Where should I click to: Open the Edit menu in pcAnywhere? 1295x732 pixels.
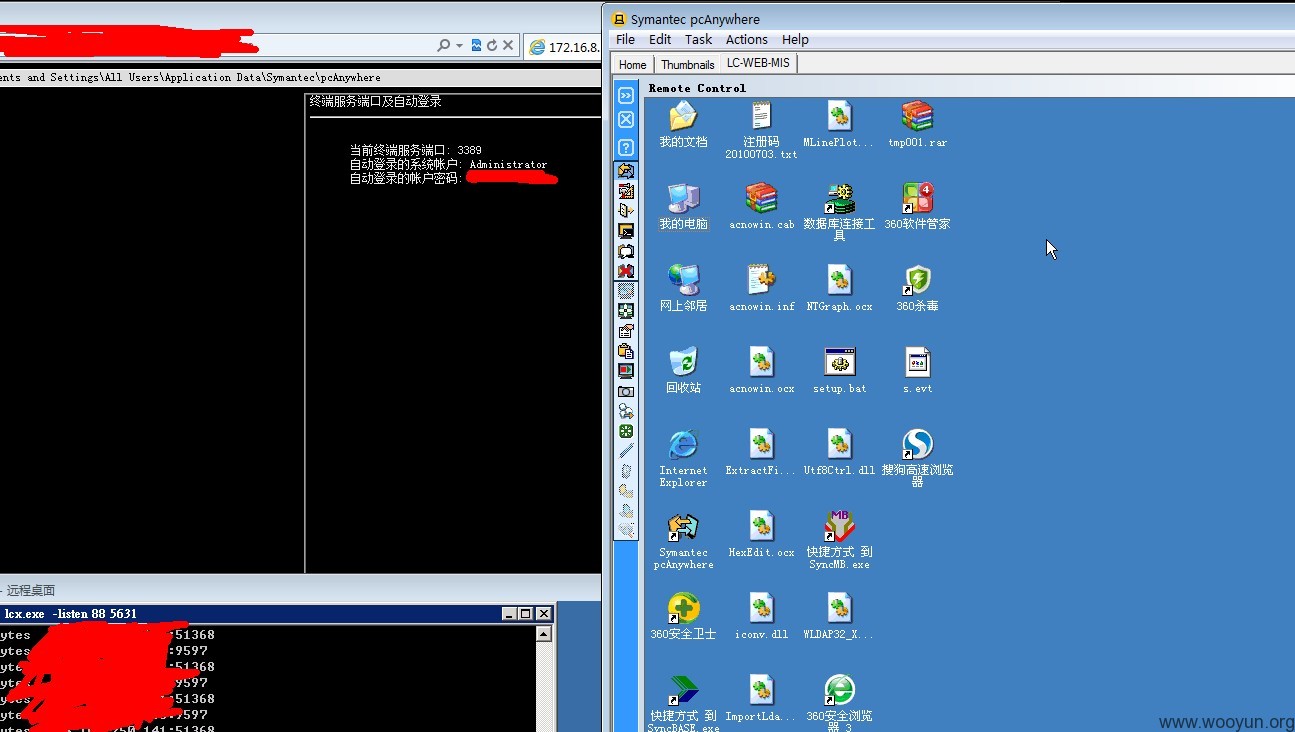tap(660, 40)
